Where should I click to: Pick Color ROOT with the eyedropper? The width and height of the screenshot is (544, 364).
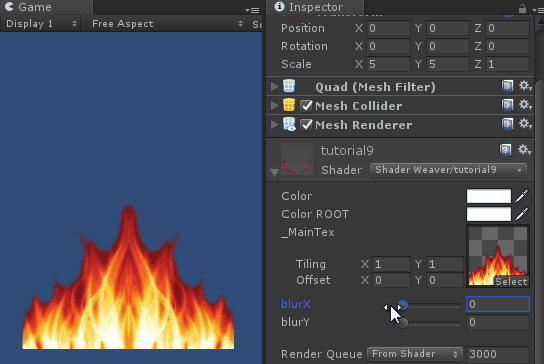(x=522, y=214)
